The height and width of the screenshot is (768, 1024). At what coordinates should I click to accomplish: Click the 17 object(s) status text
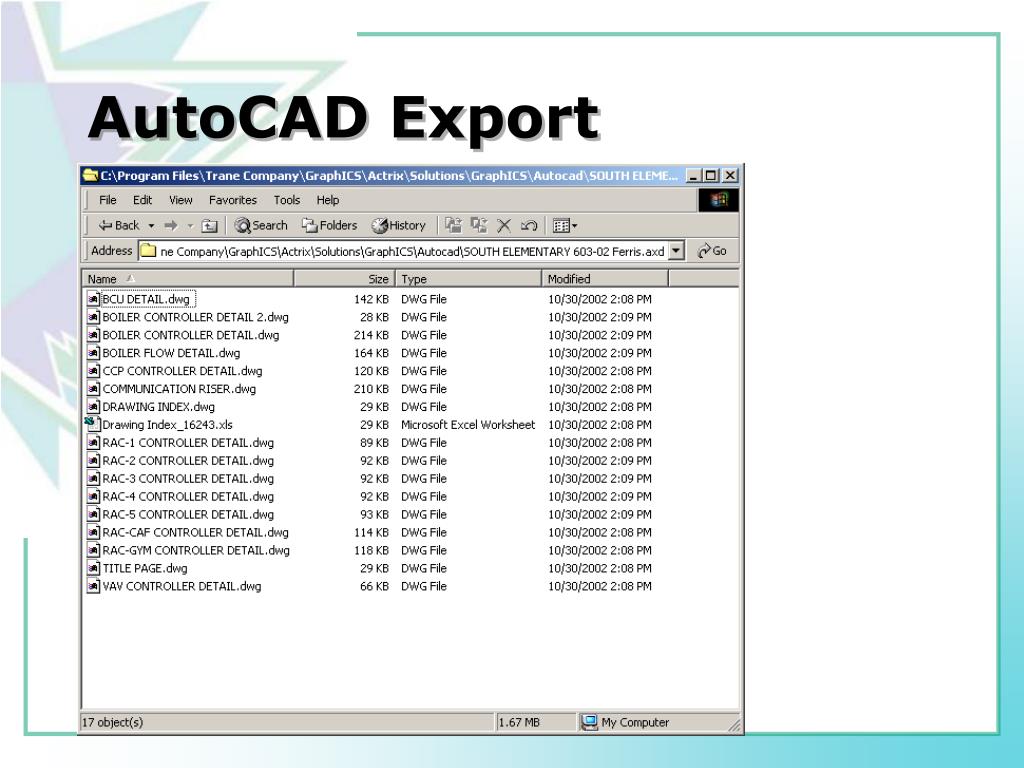(x=112, y=722)
